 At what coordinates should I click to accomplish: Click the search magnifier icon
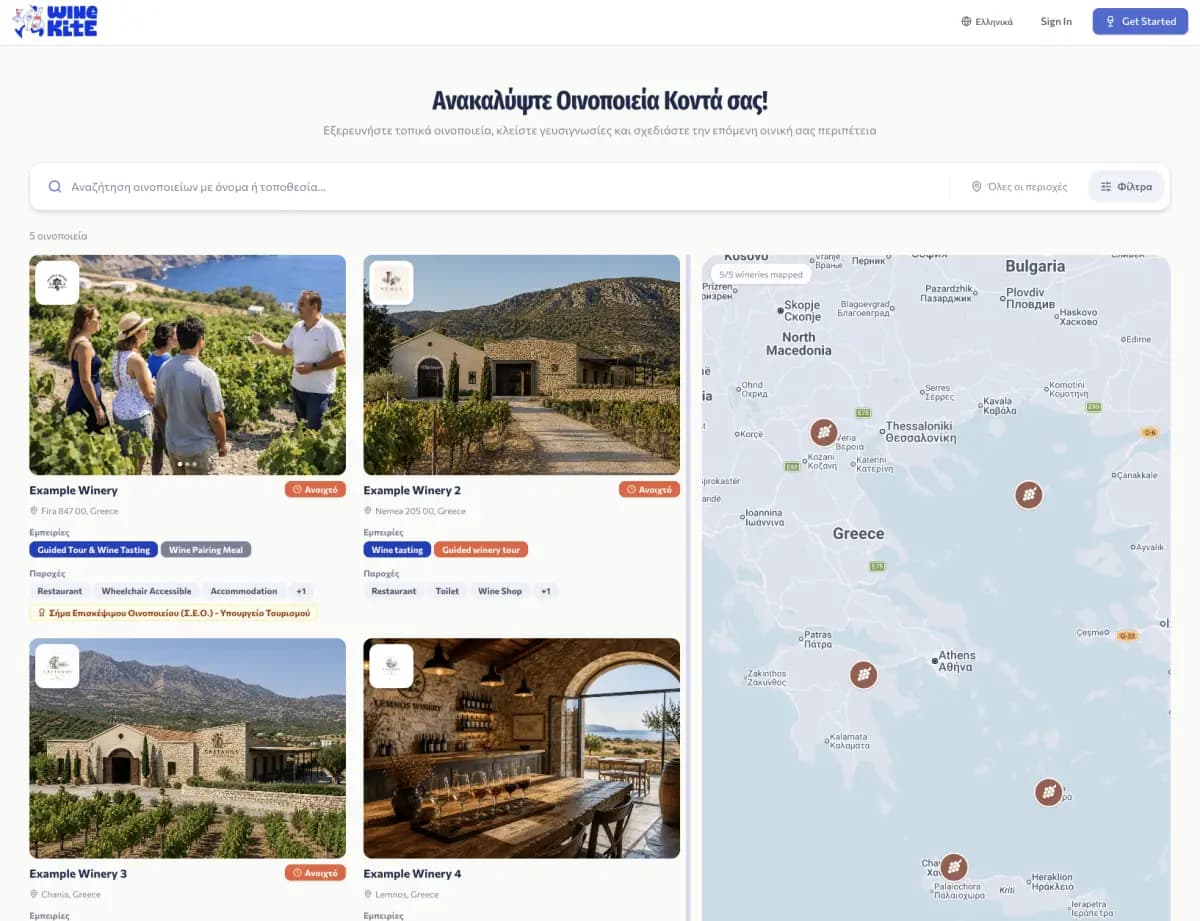pos(56,187)
